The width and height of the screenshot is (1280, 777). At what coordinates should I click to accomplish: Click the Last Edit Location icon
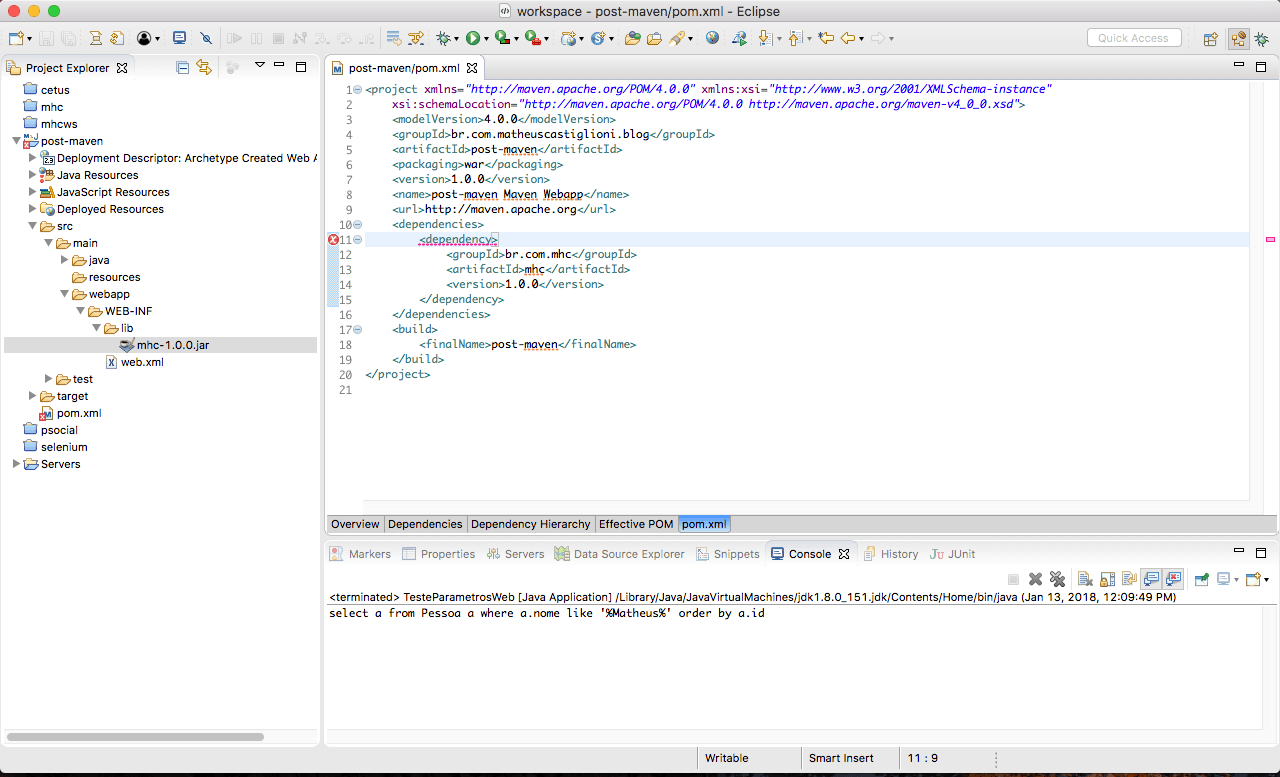coord(826,38)
